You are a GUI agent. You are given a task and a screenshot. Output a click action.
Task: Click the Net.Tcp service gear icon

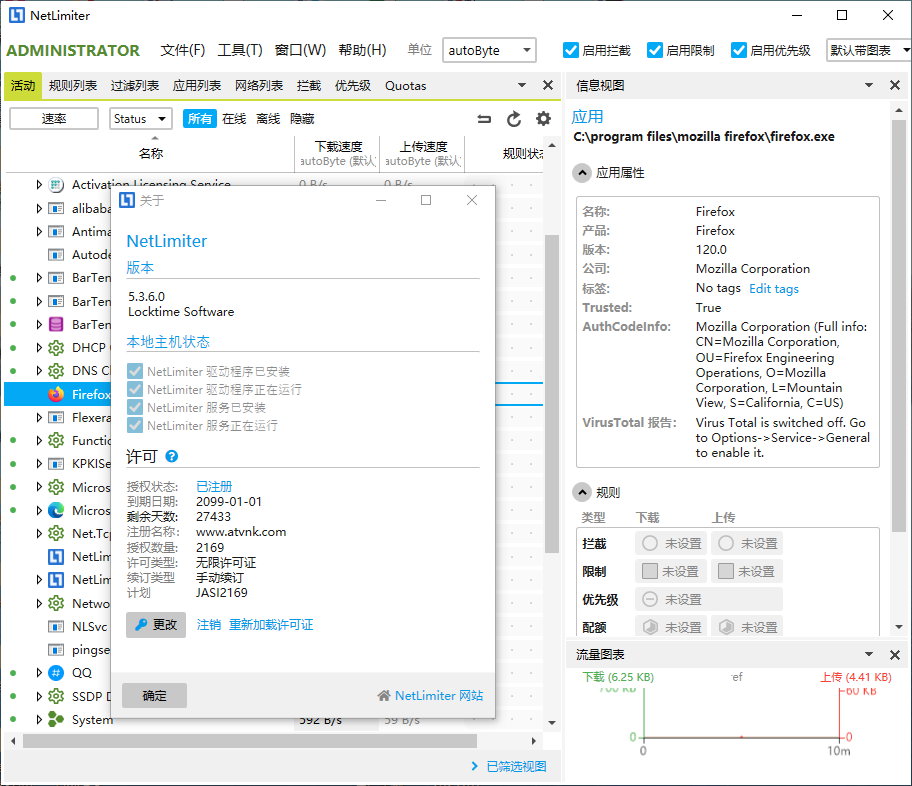56,534
